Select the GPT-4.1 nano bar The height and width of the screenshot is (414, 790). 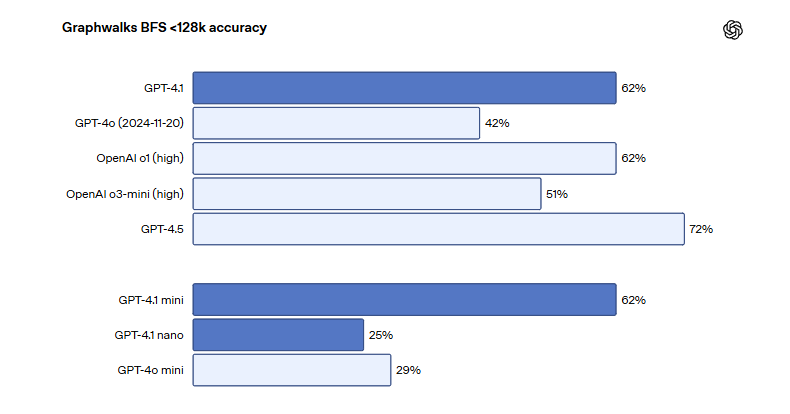tap(278, 335)
